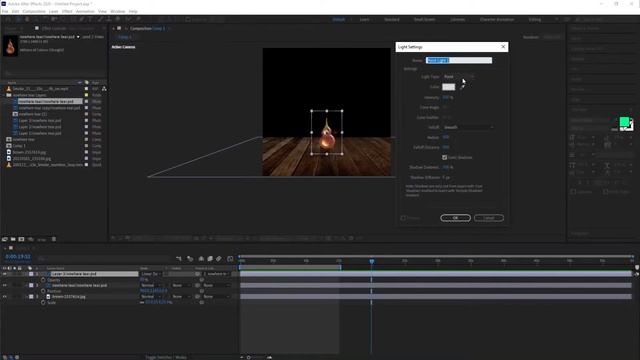Open layer 3 Normal blending mode dropdown
The width and height of the screenshot is (640, 360).
click(x=151, y=296)
